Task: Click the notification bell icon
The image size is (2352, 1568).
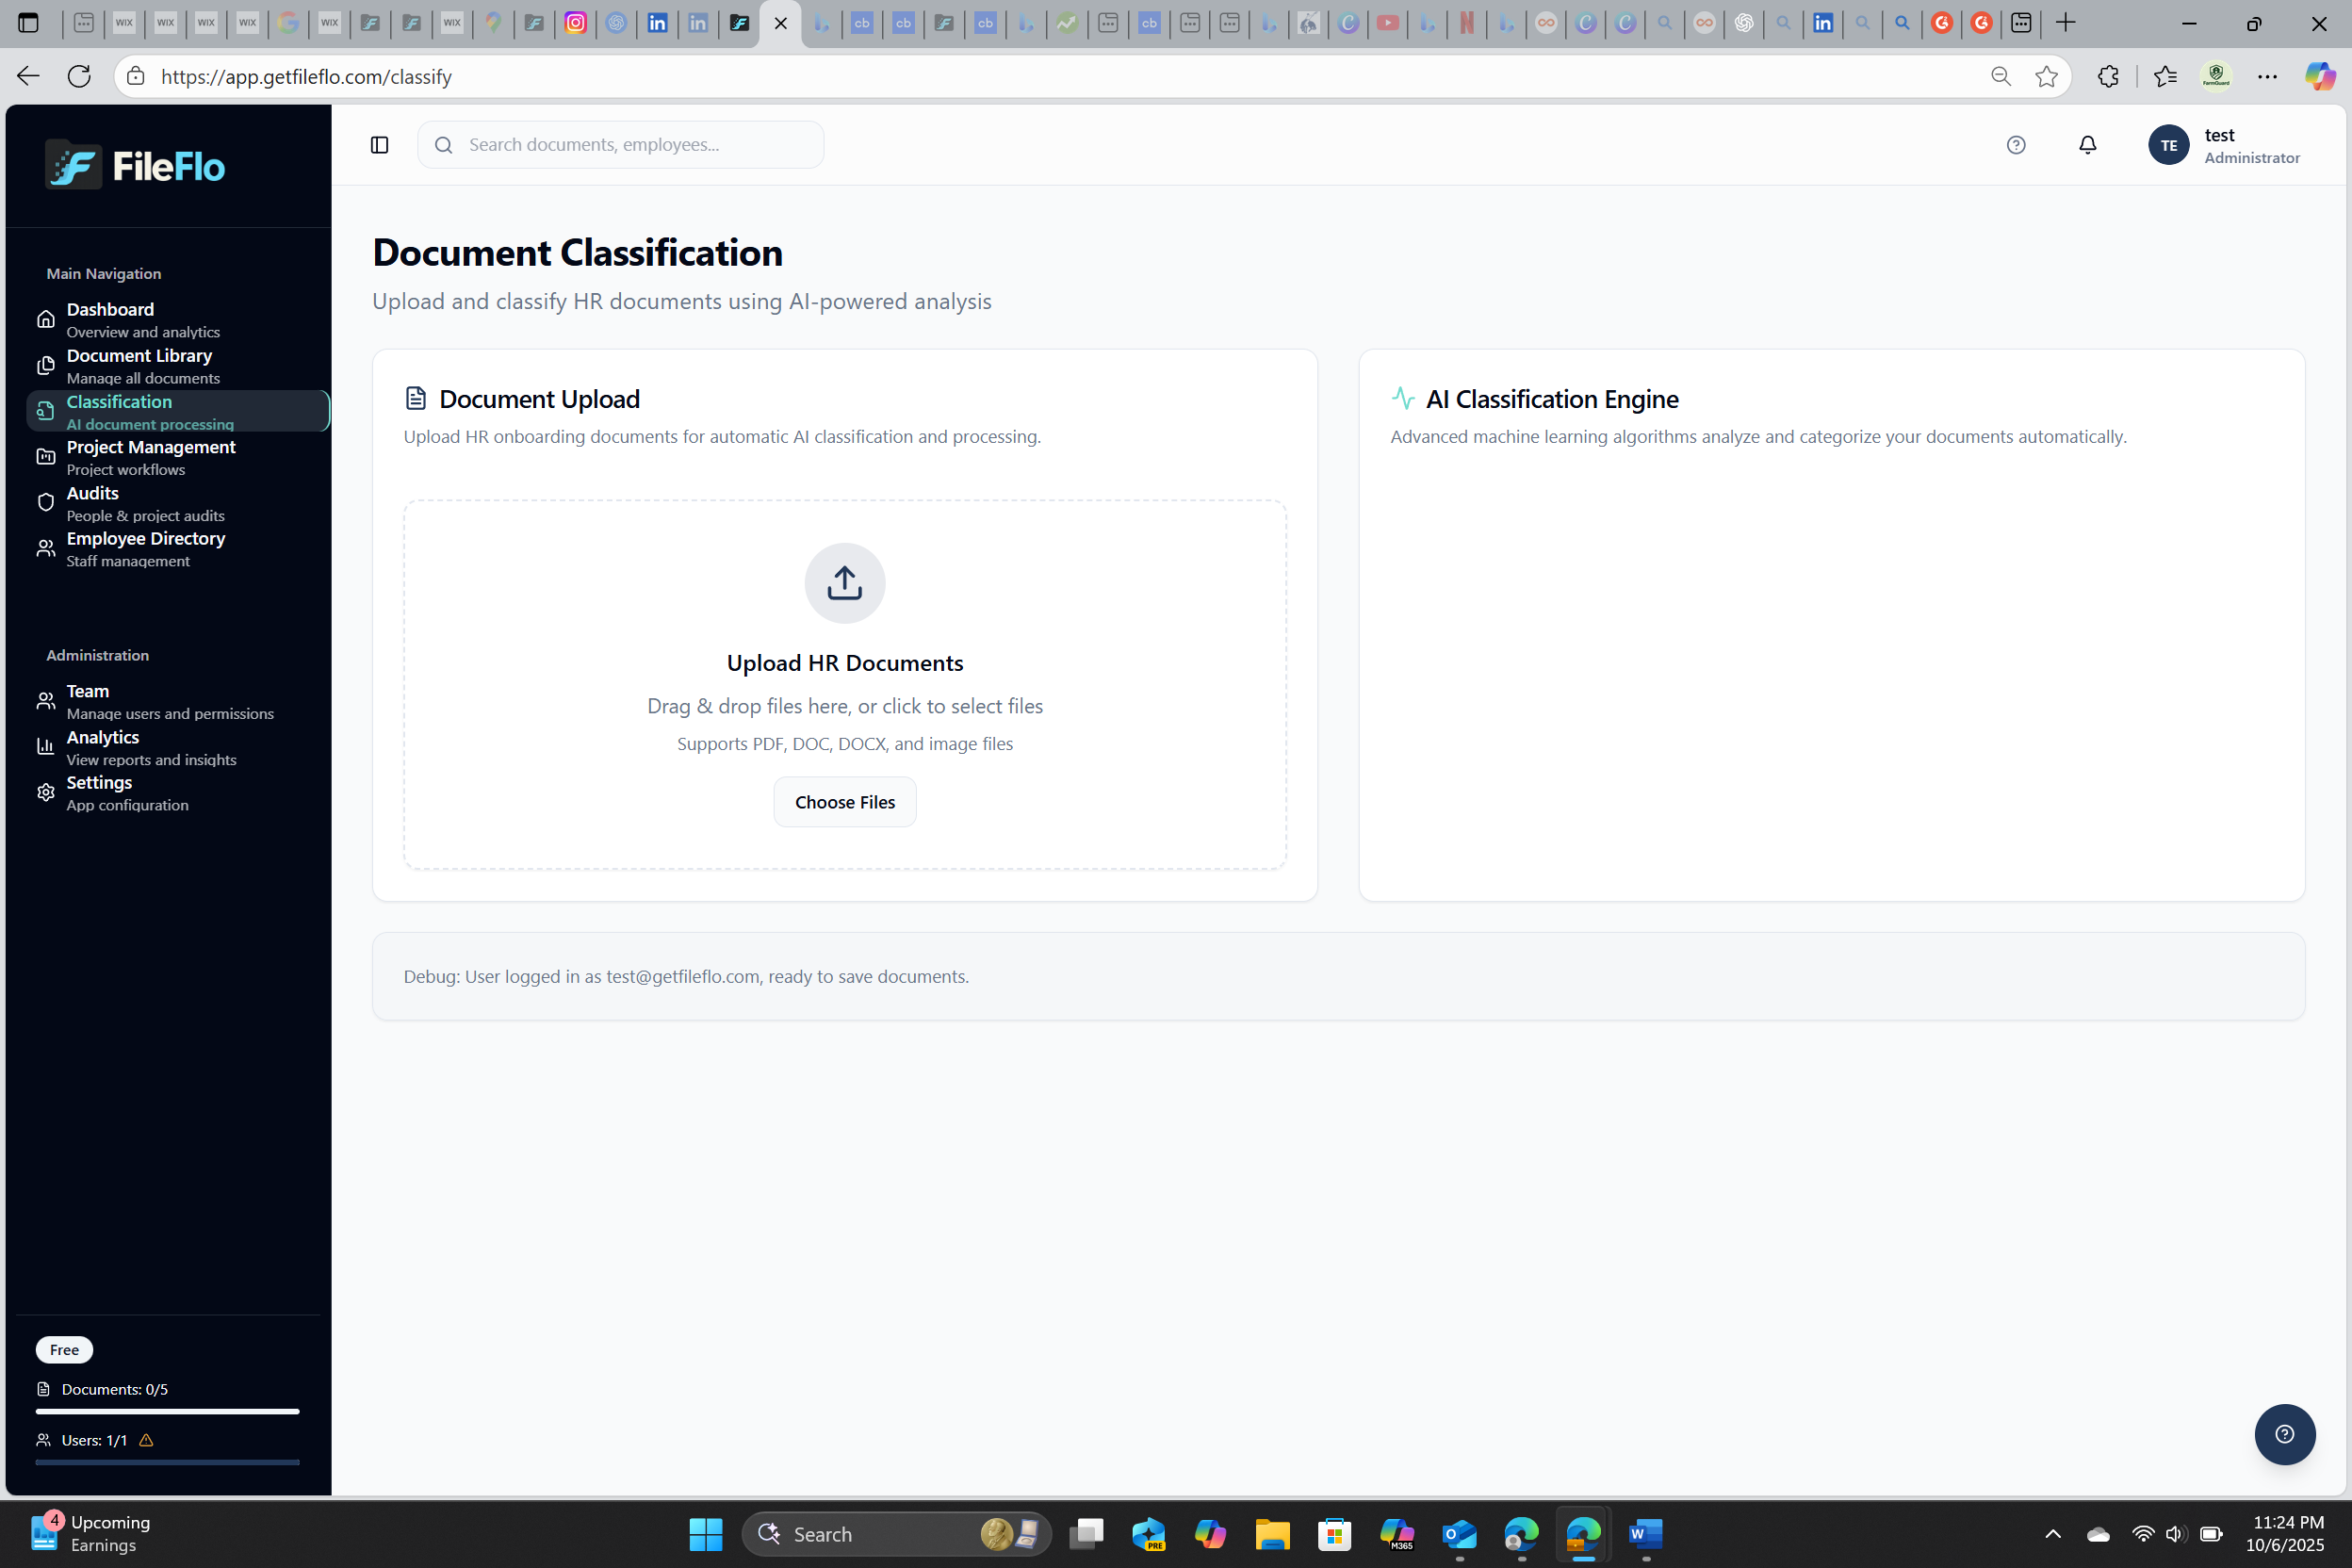Action: 2087,145
